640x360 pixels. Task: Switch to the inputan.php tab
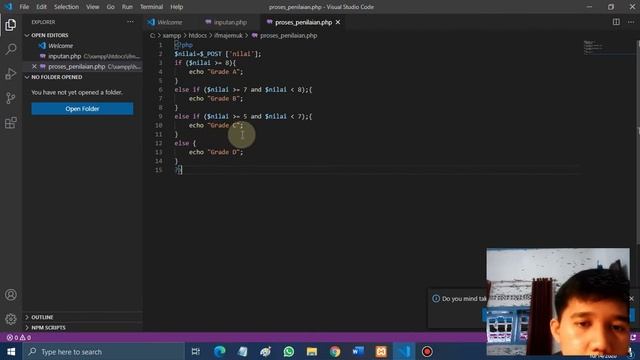(x=230, y=22)
